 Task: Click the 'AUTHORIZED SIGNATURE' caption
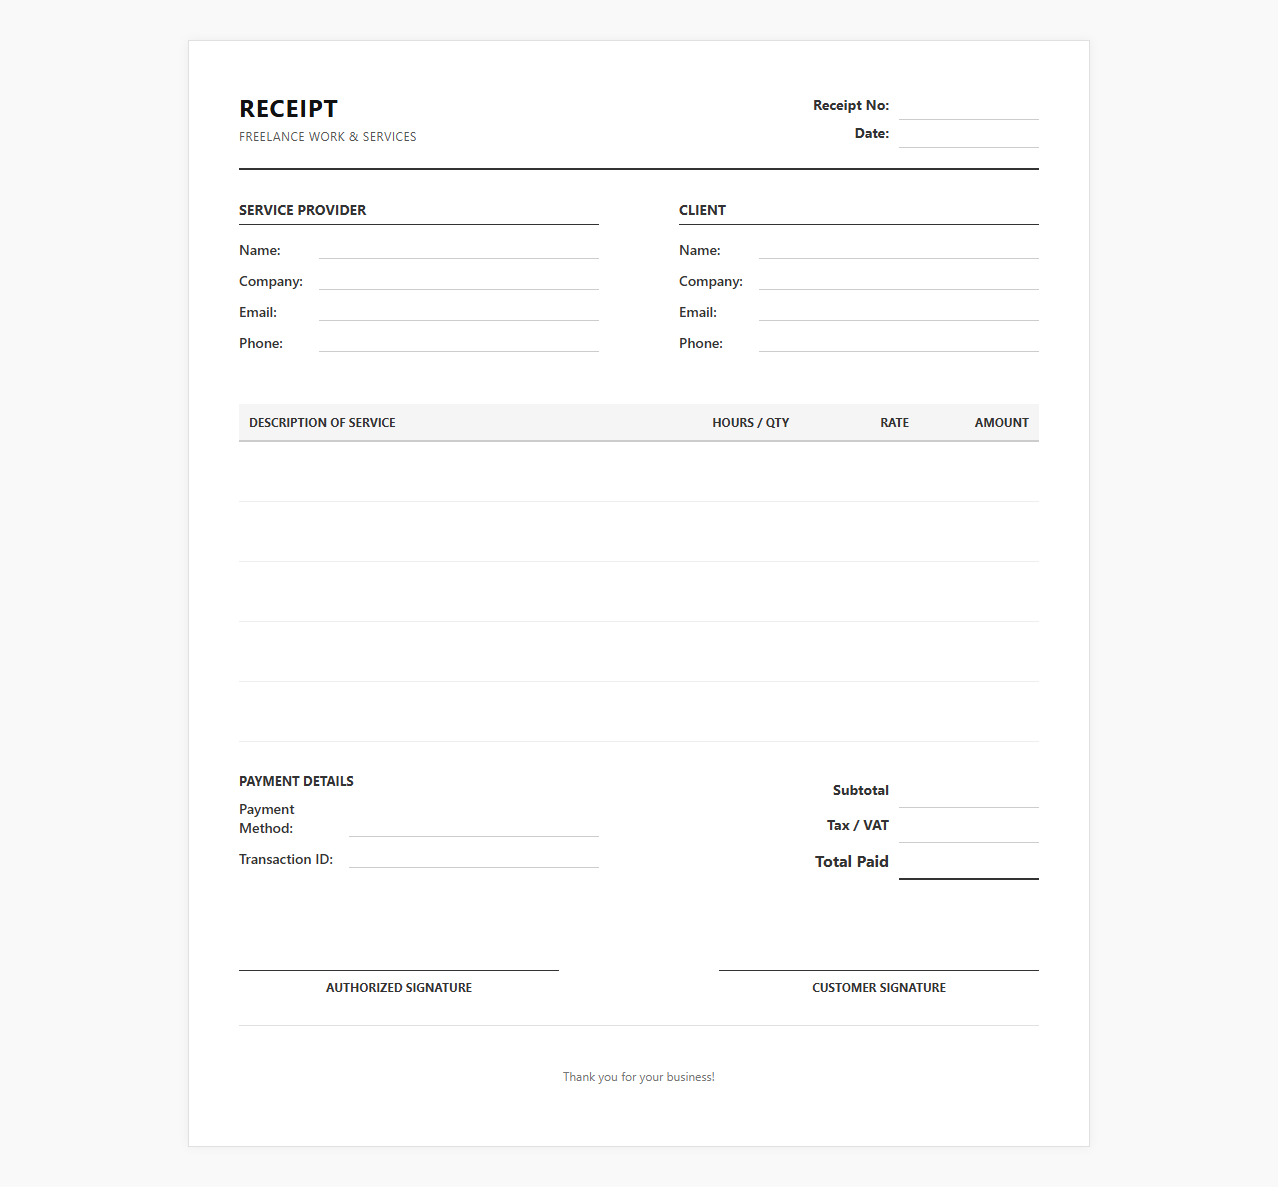pos(399,987)
